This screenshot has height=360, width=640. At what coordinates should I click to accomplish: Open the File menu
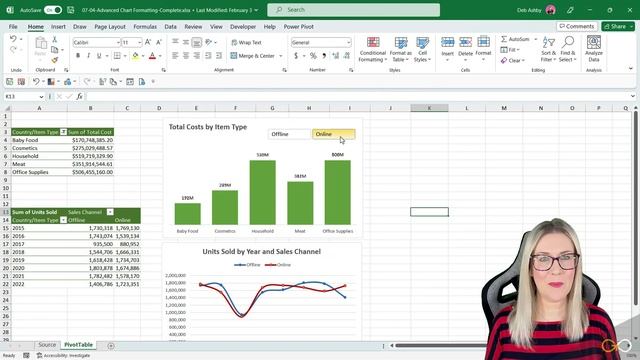tap(13, 27)
